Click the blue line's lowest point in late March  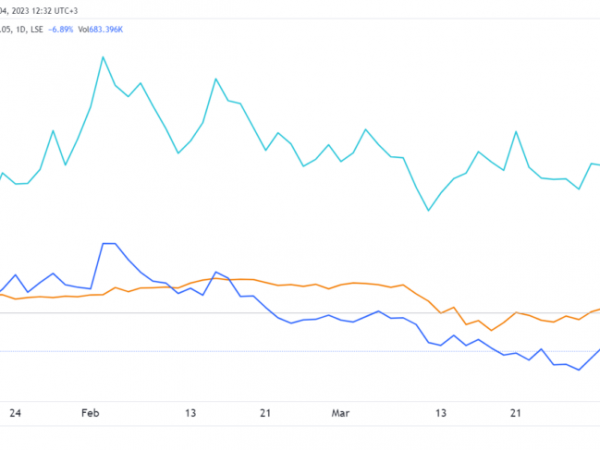click(579, 370)
